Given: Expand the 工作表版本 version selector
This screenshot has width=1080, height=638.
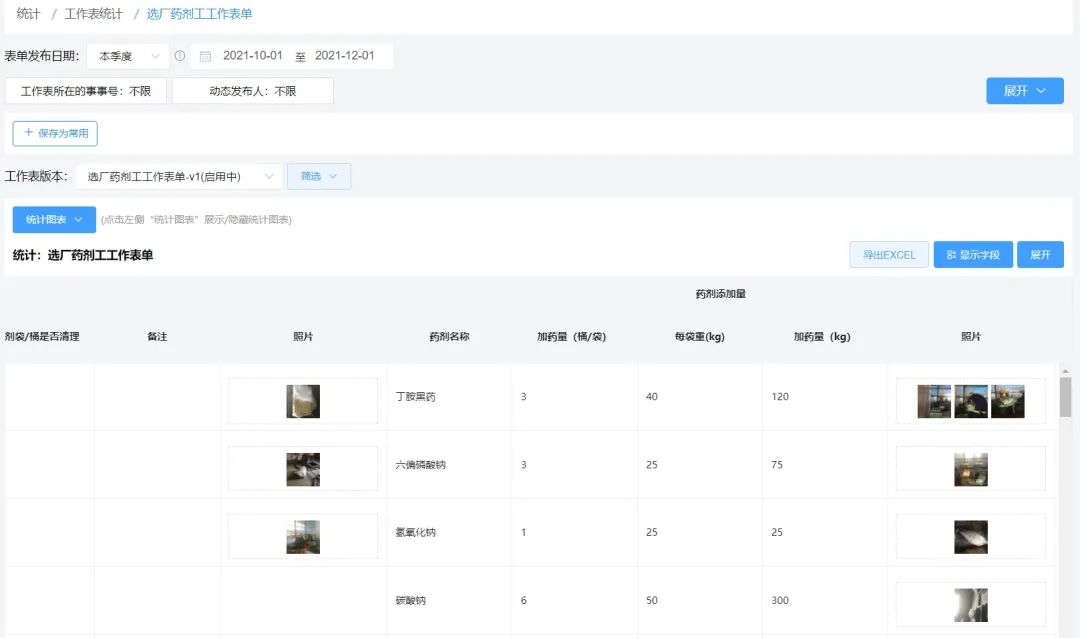Looking at the screenshot, I should (x=178, y=177).
